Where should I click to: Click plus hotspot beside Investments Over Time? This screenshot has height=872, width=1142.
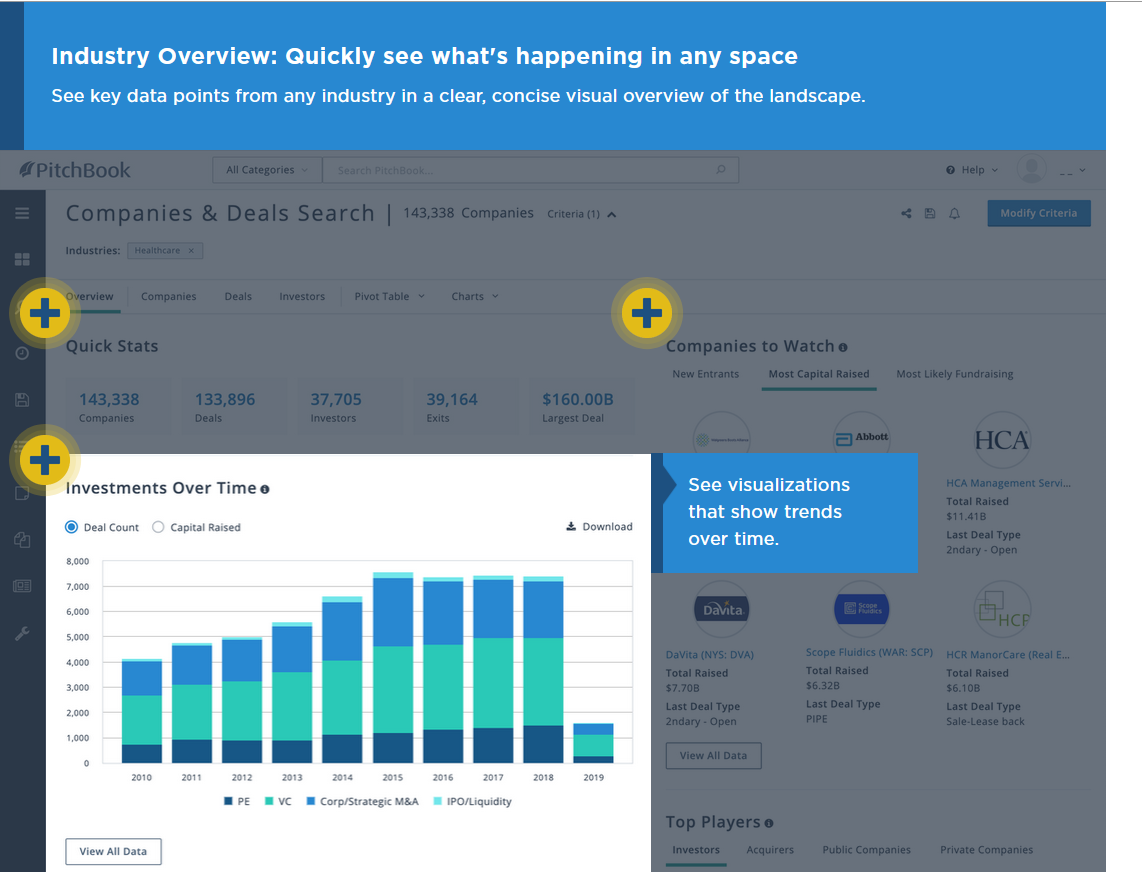[x=45, y=460]
